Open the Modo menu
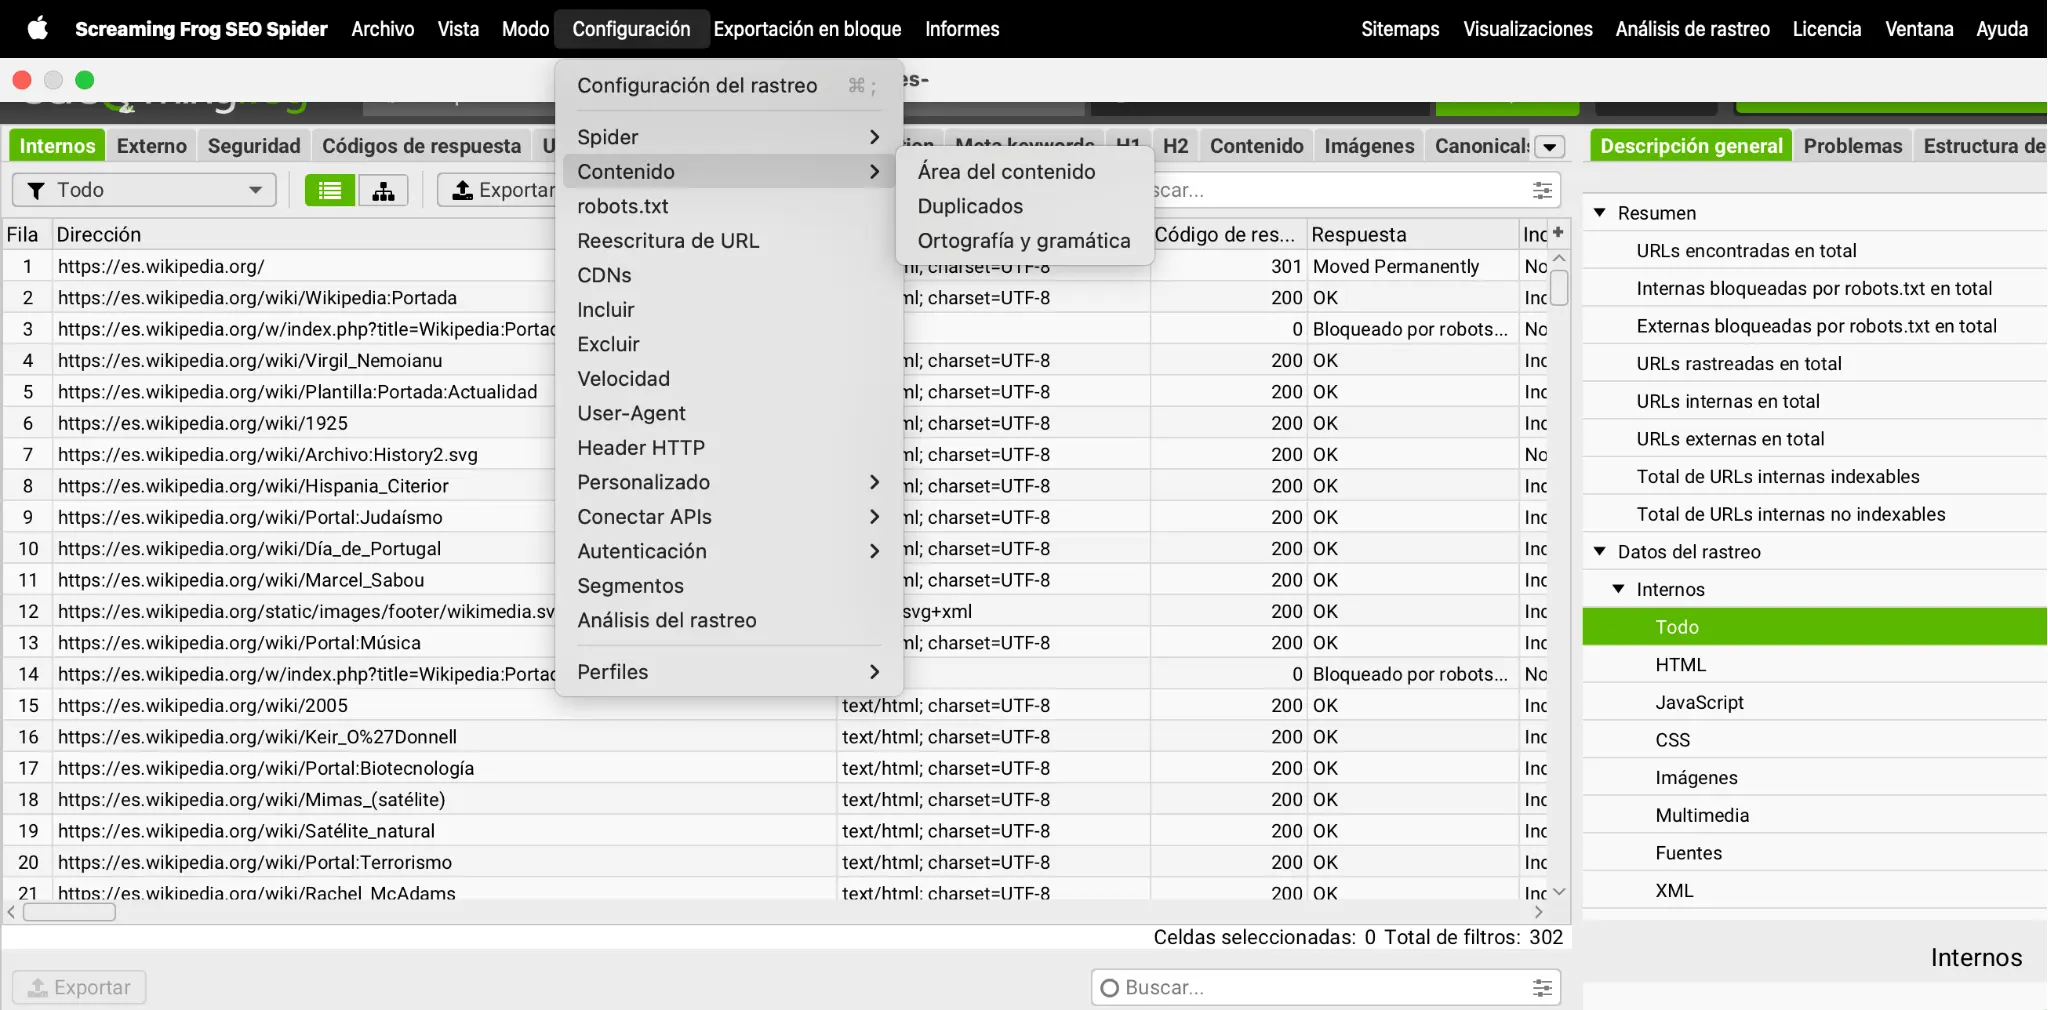This screenshot has width=2048, height=1010. pos(526,29)
